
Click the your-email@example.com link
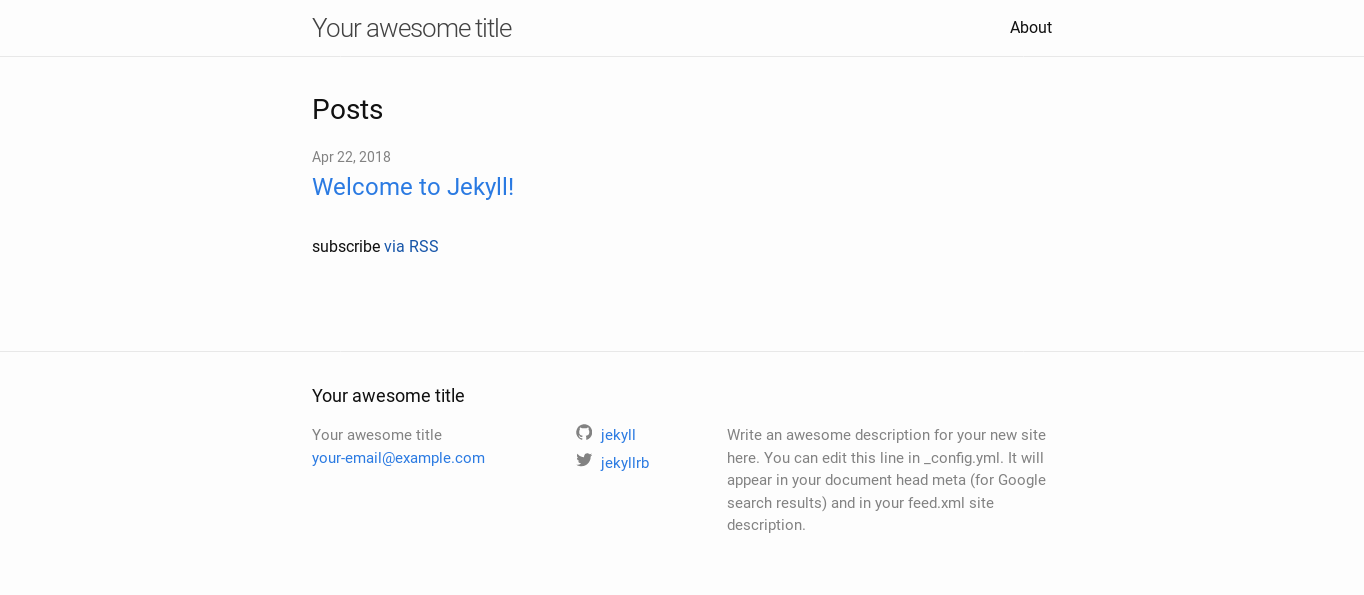point(398,458)
